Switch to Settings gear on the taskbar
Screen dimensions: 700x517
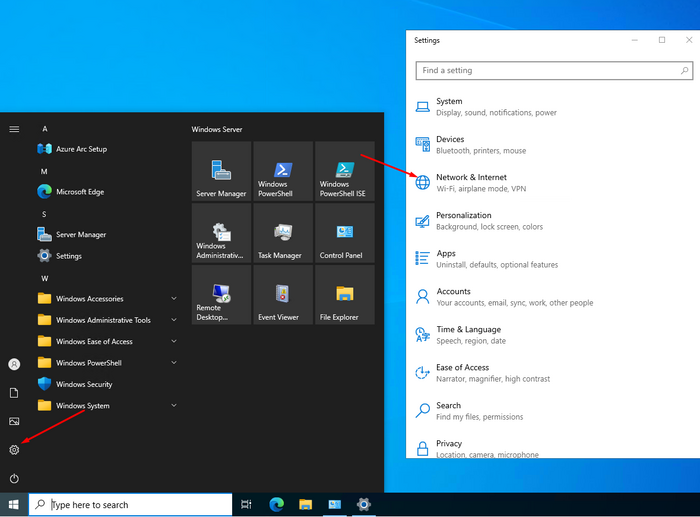(364, 504)
